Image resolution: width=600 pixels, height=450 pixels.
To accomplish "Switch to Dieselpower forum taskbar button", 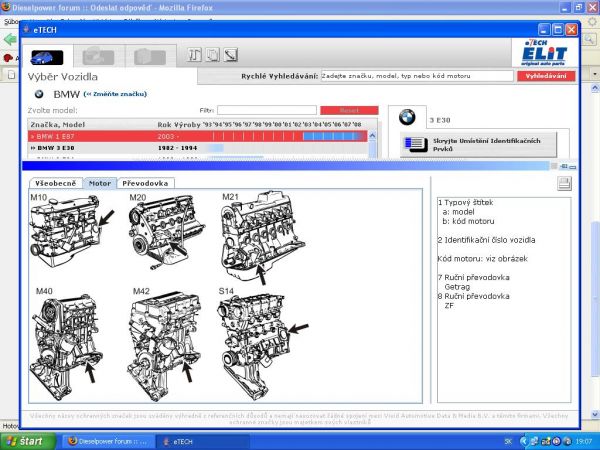I will tap(108, 441).
